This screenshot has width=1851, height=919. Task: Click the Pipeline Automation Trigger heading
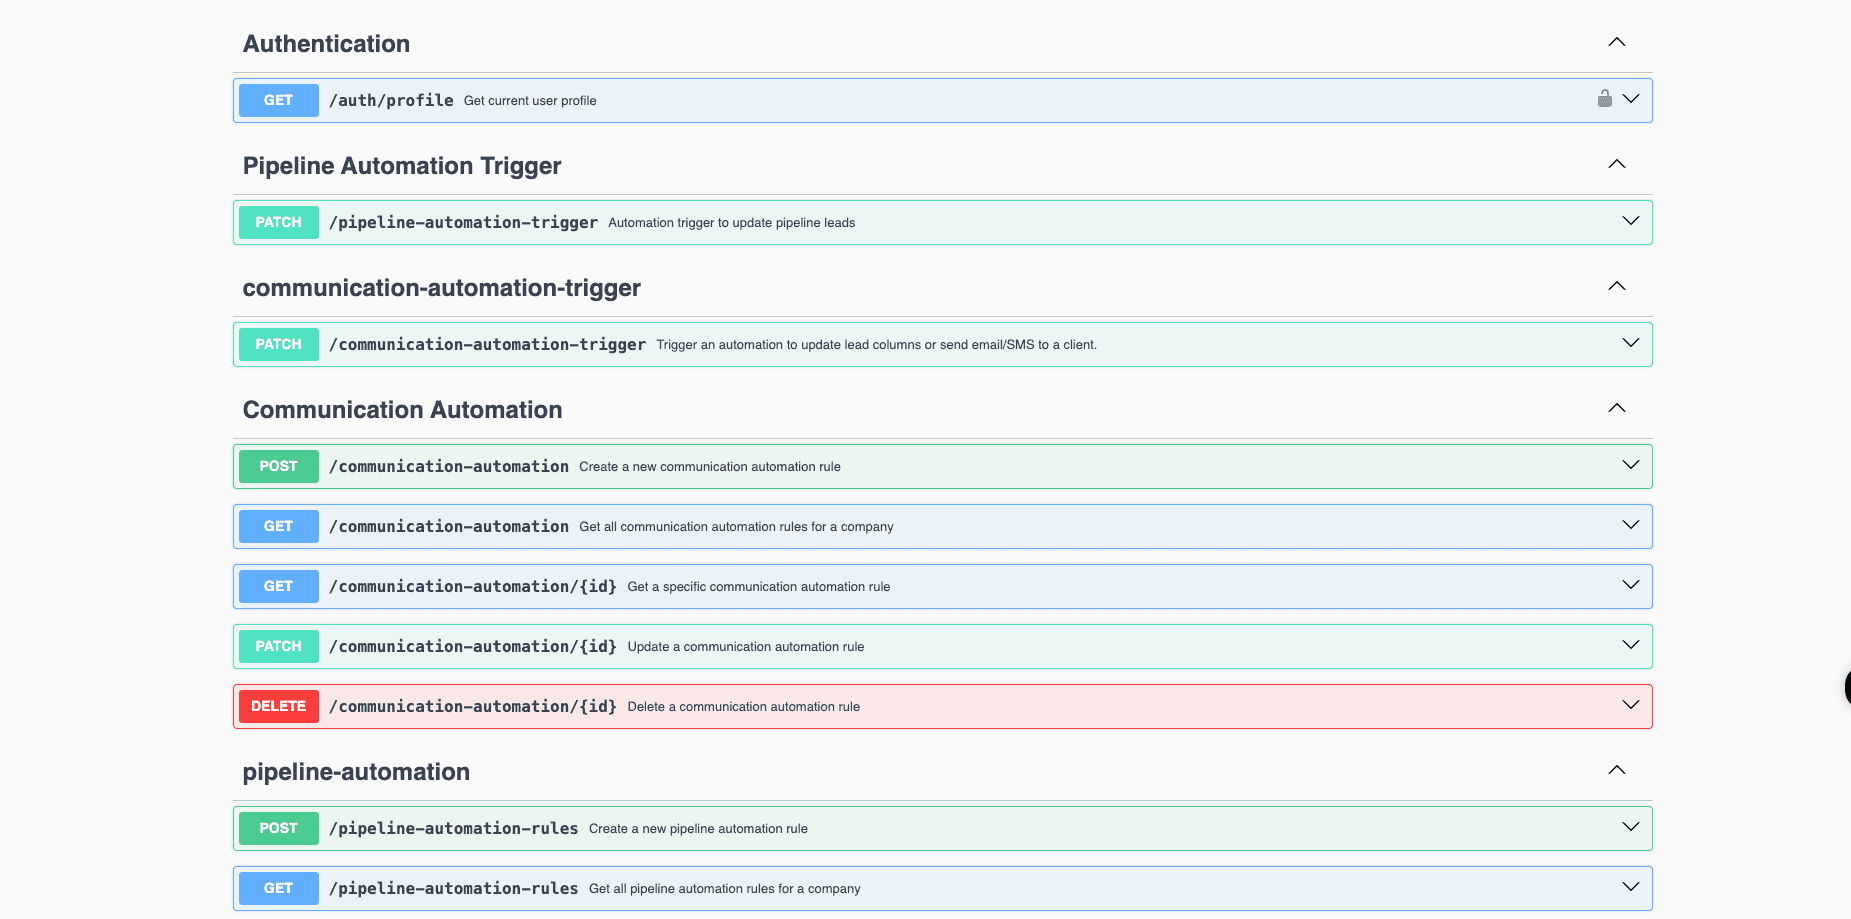tap(402, 166)
